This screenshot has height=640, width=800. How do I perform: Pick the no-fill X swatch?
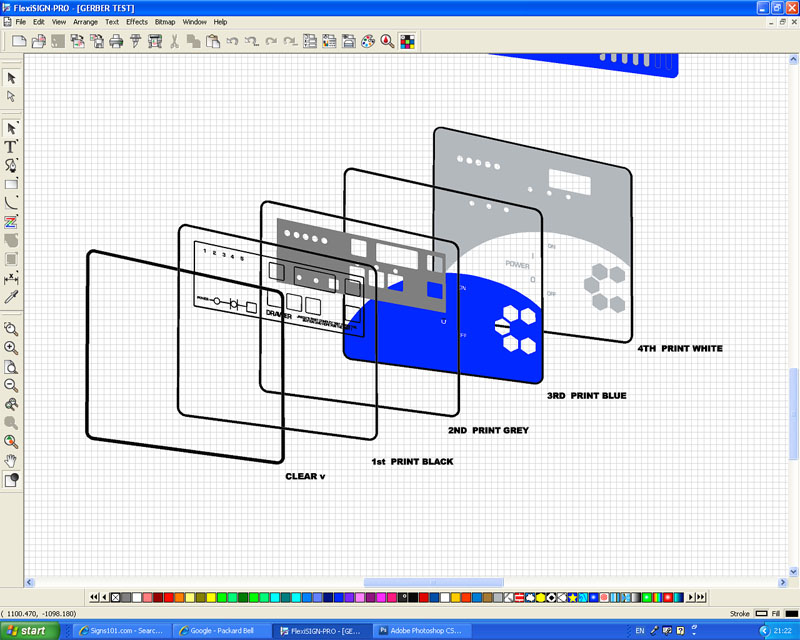point(115,597)
